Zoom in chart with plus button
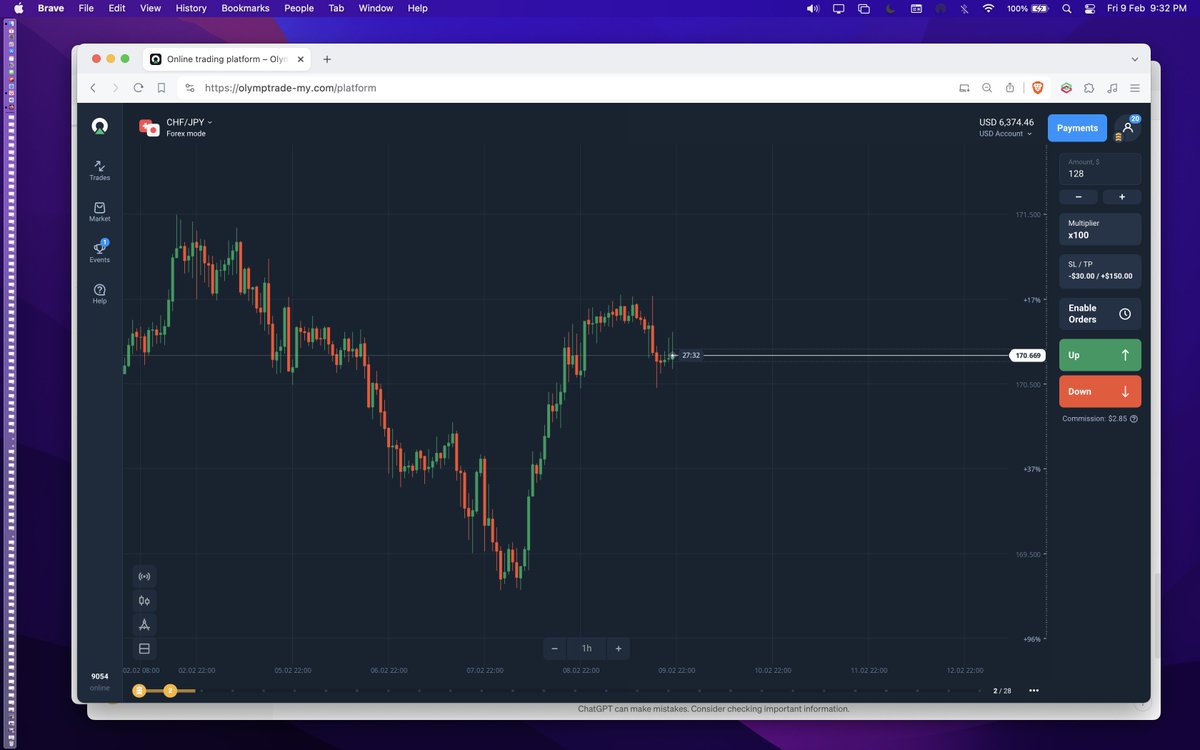This screenshot has width=1200, height=750. point(619,648)
